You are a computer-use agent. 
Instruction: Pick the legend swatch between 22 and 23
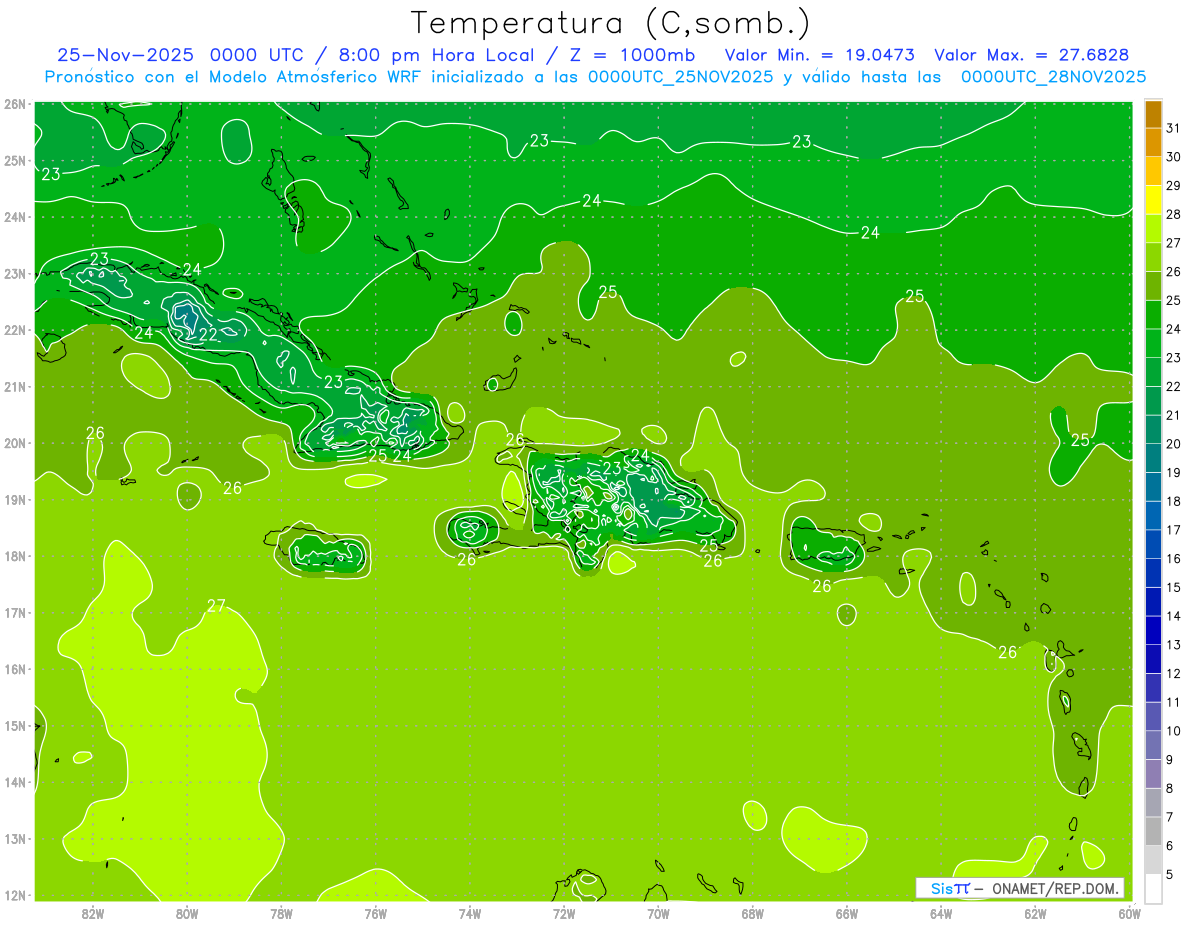pyautogui.click(x=1153, y=372)
